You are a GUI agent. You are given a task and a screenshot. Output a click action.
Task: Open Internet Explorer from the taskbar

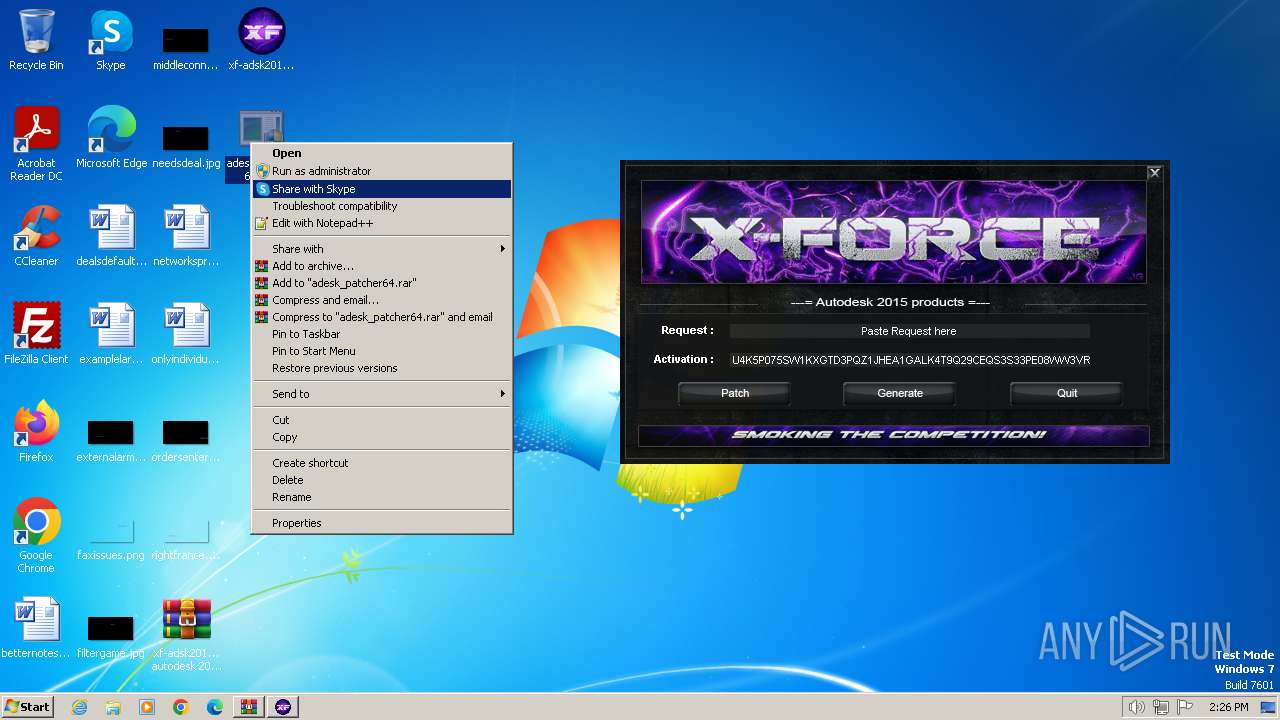coord(79,707)
